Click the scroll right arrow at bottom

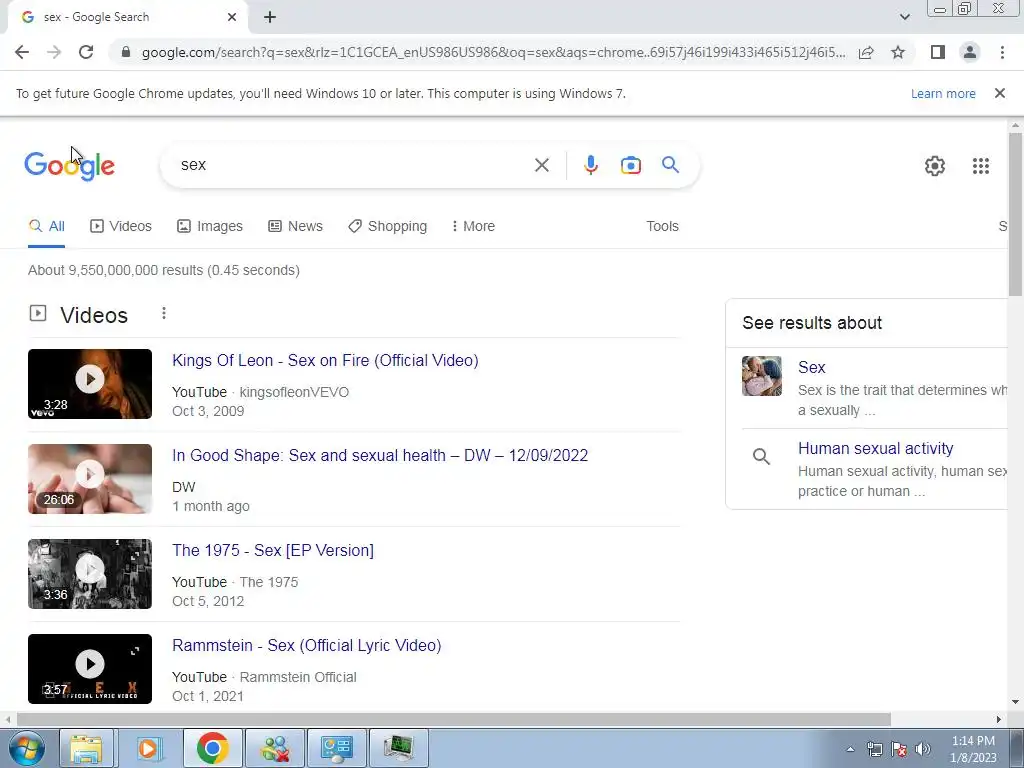(x=998, y=719)
